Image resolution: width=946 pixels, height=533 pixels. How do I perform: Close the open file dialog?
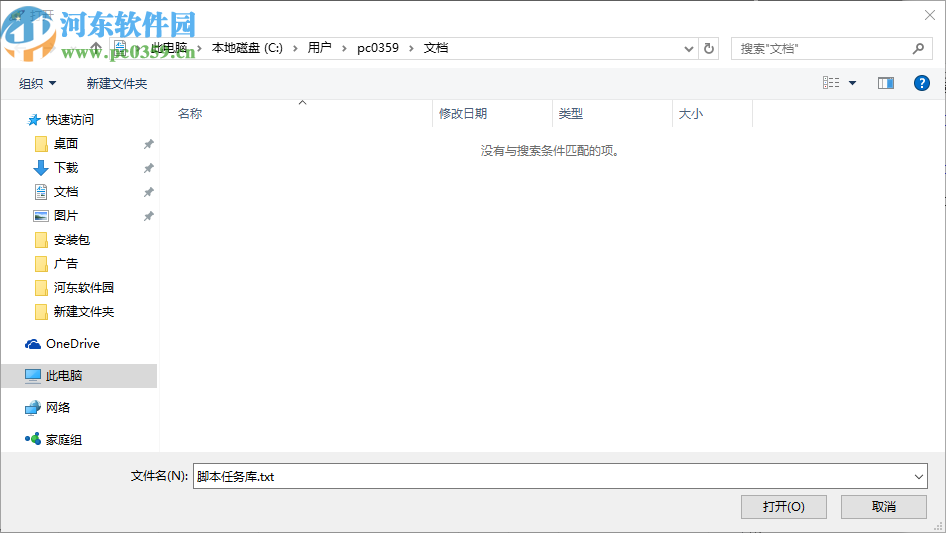(x=930, y=15)
